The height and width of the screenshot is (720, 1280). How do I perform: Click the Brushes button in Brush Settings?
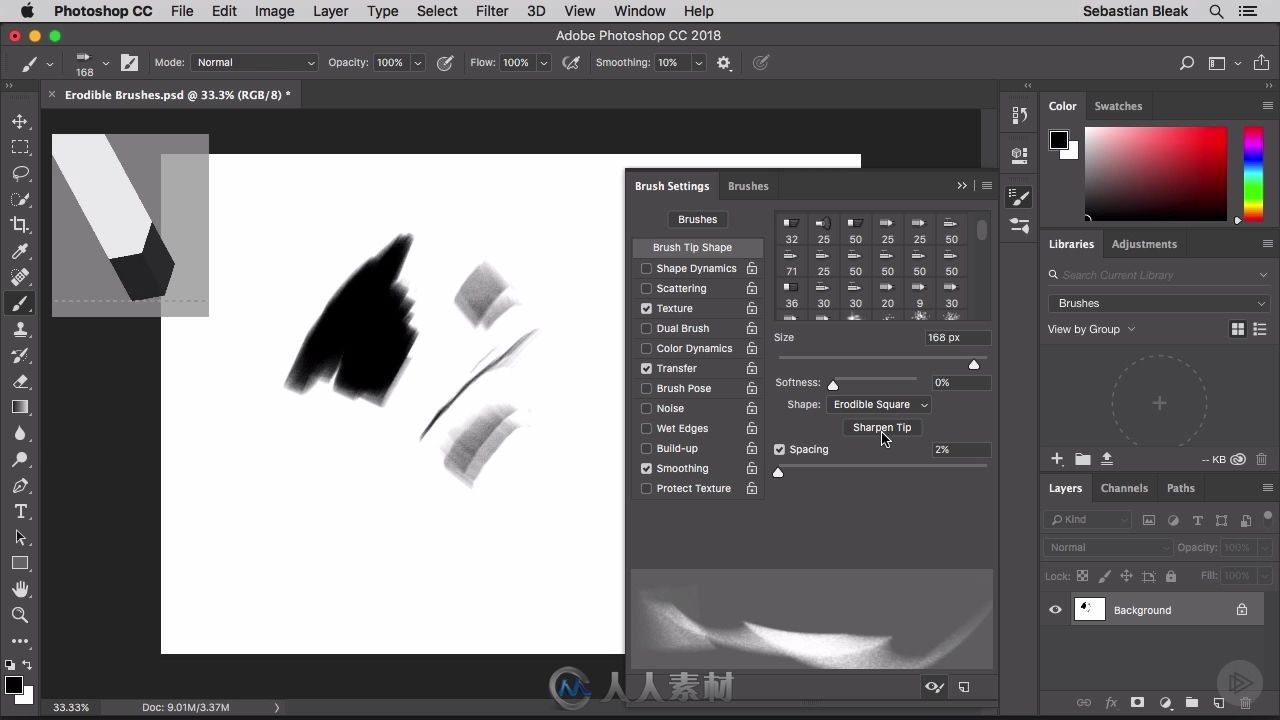point(697,219)
